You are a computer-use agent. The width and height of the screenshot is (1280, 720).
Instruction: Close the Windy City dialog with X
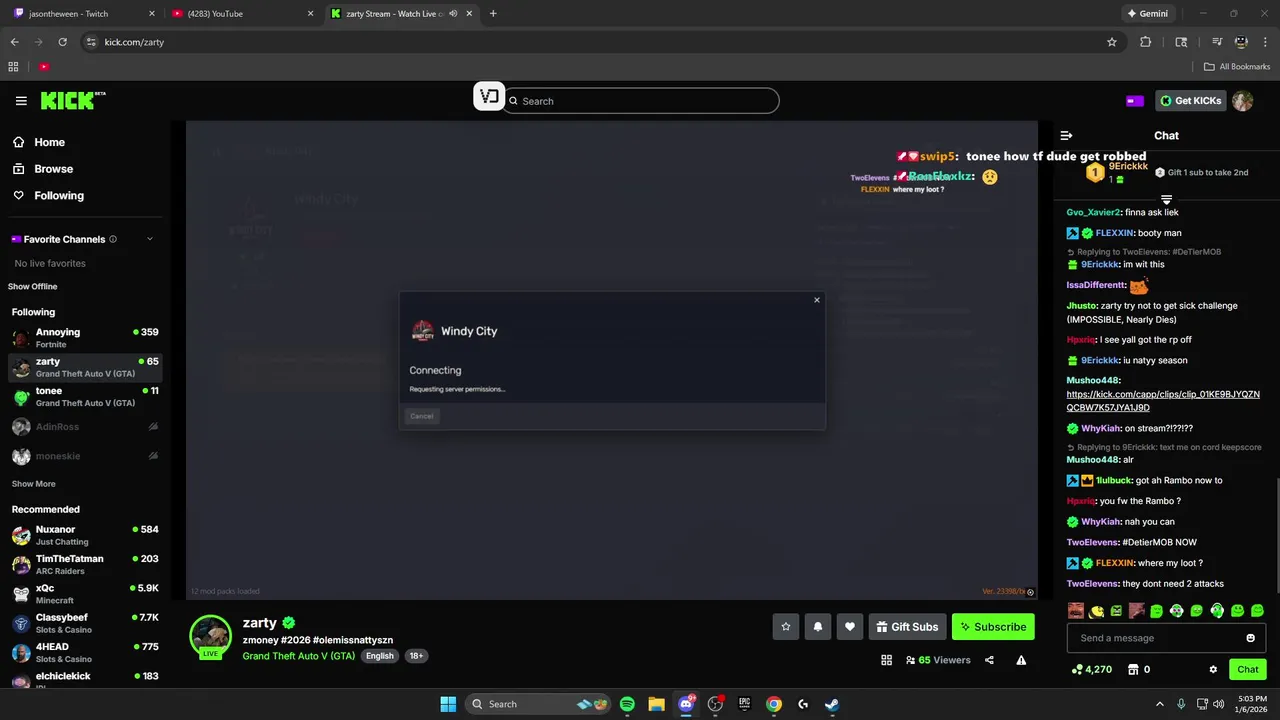tap(816, 300)
